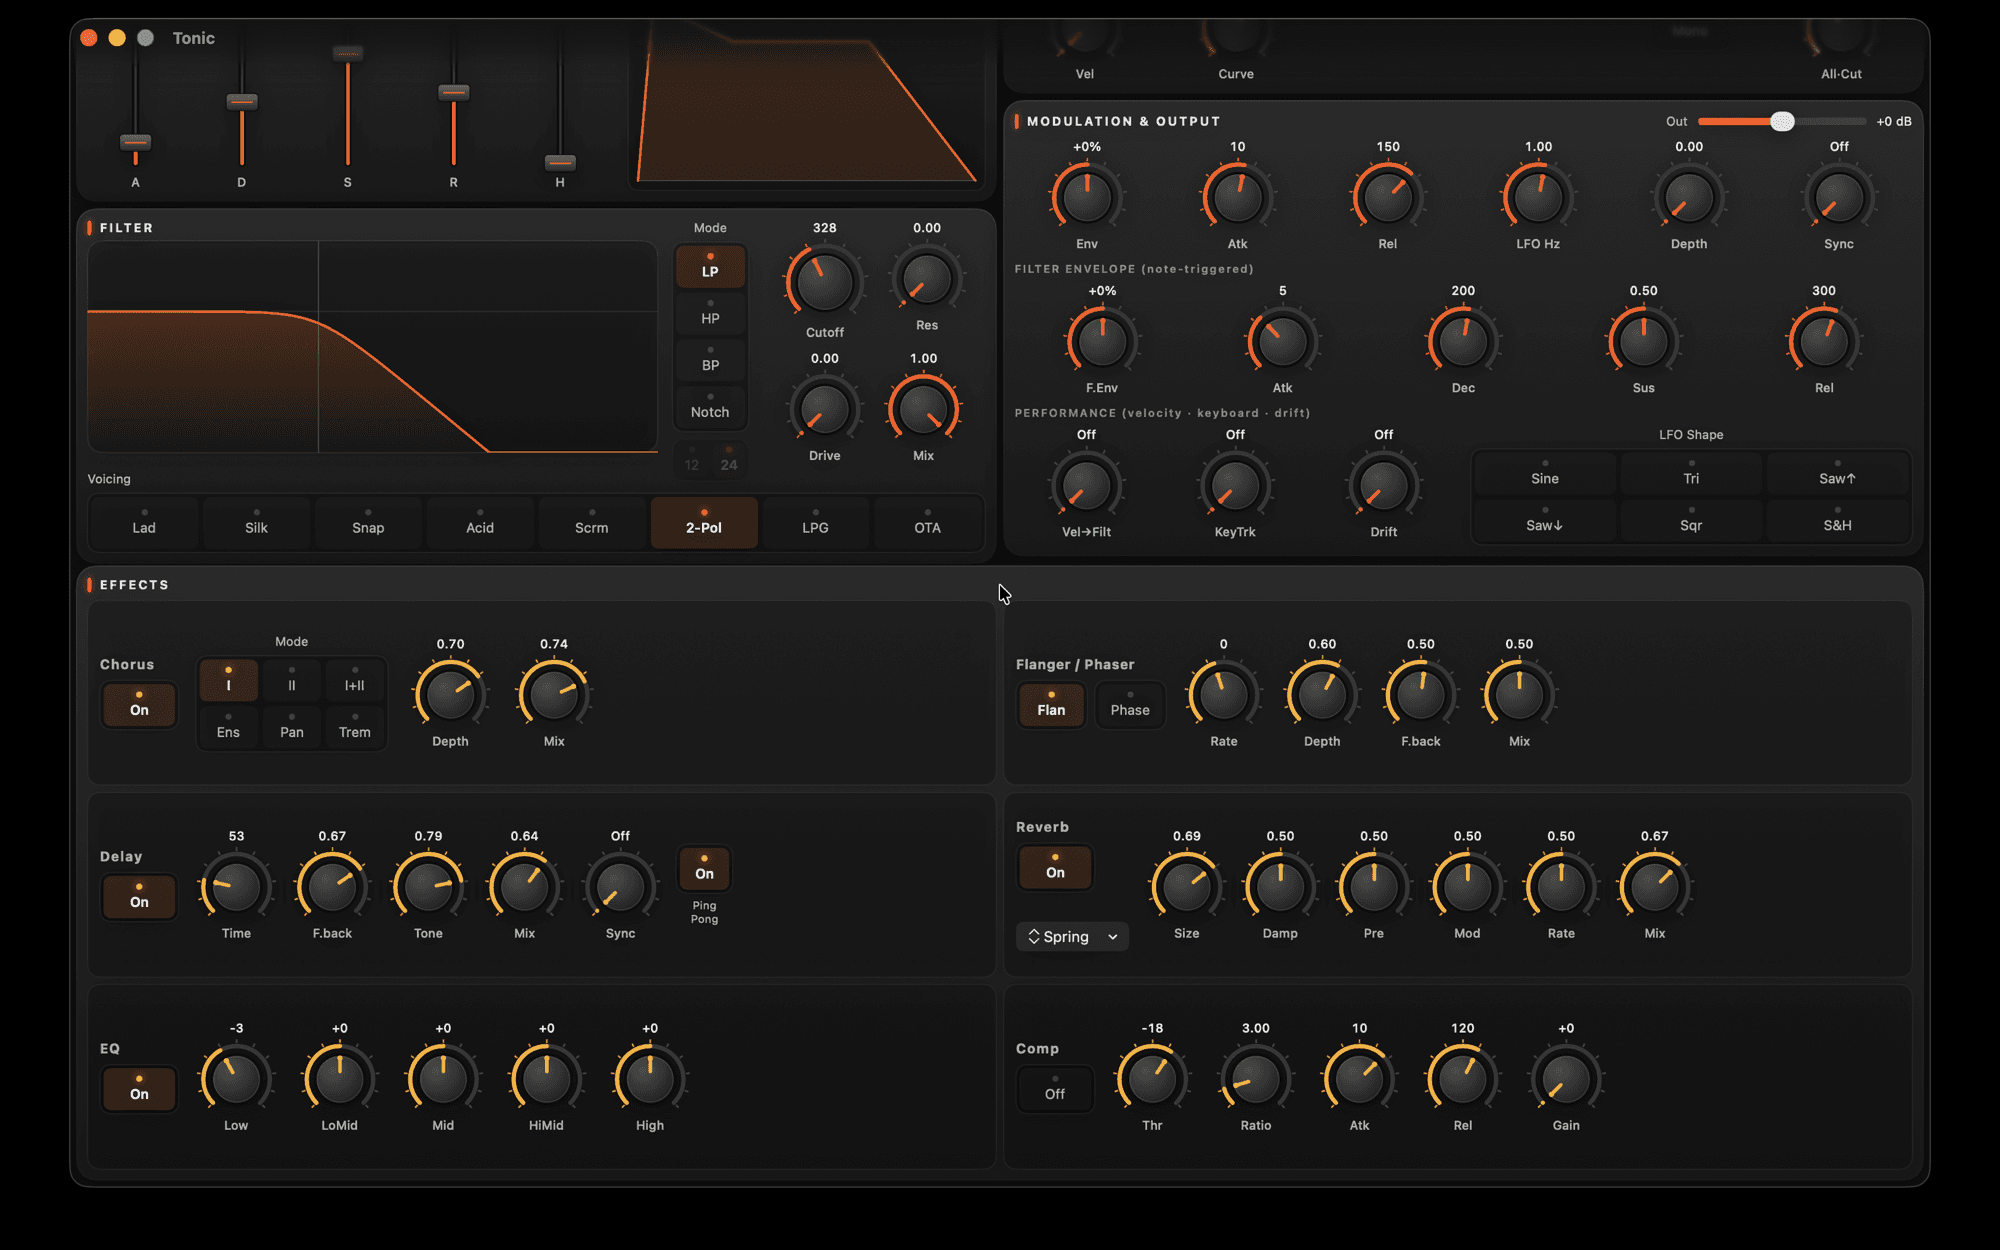Viewport: 2000px width, 1250px height.
Task: Click the Delay Tone knob
Action: coord(428,887)
